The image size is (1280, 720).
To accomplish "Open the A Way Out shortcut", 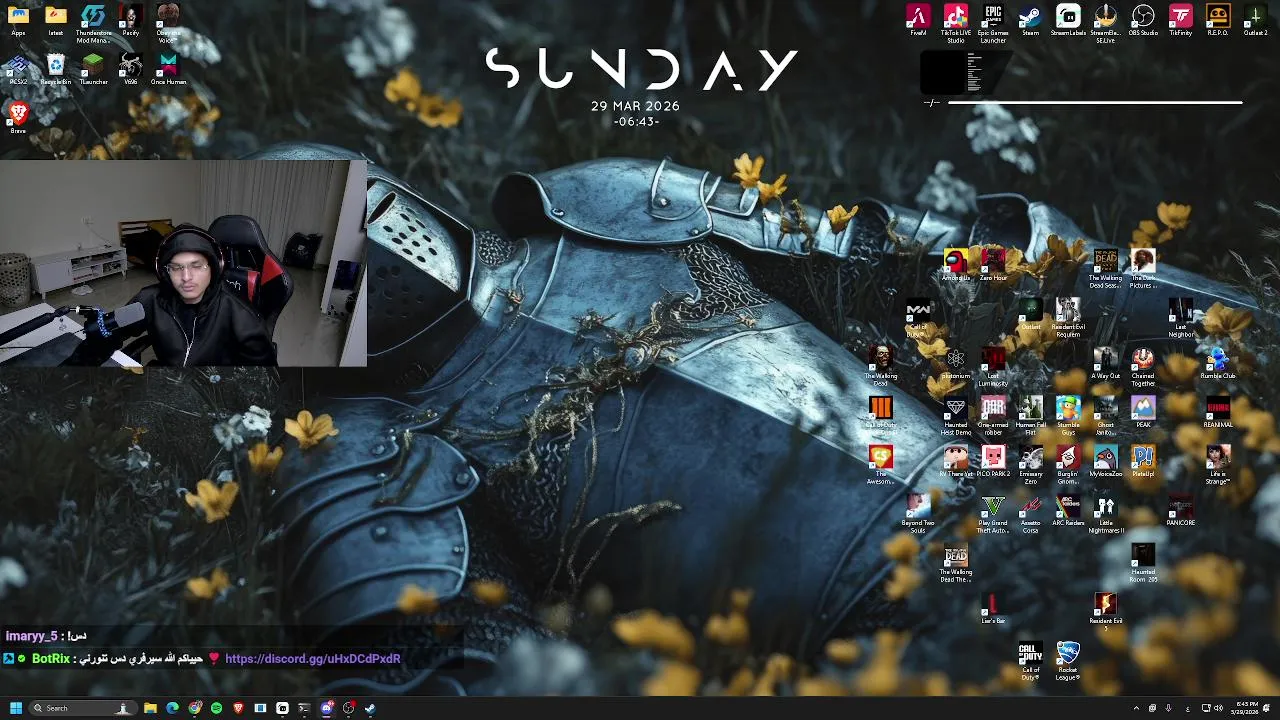I will click(1105, 363).
